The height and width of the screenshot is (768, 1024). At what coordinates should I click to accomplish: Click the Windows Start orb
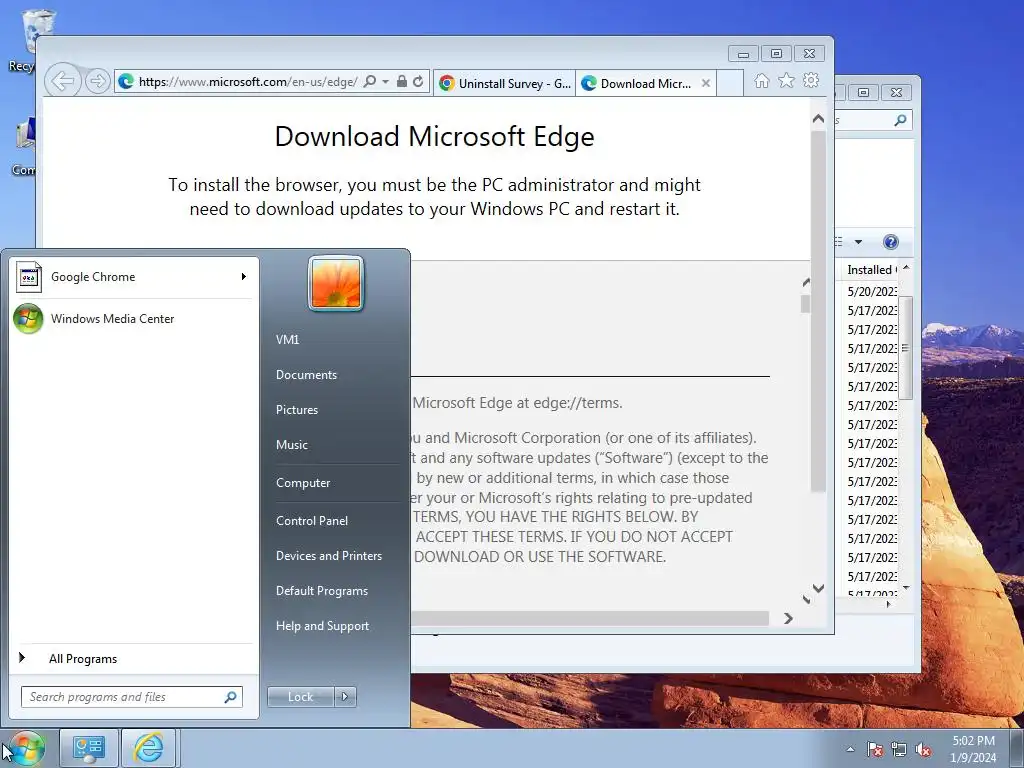pos(25,748)
